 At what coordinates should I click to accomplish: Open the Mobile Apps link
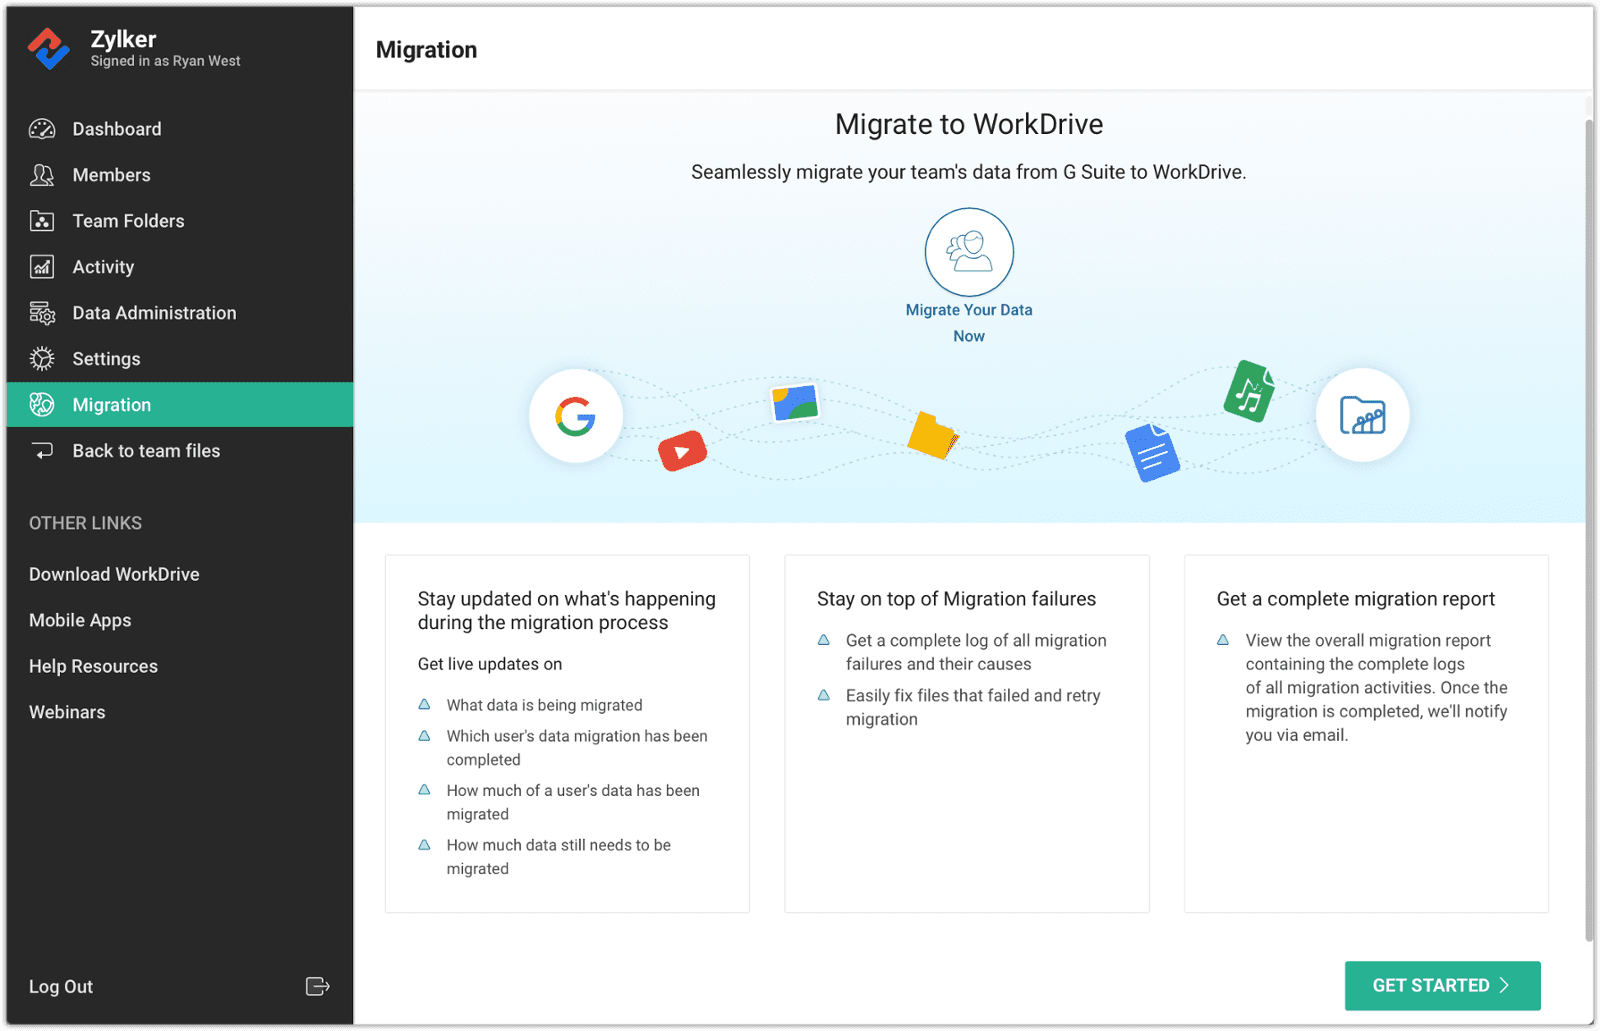(x=80, y=620)
